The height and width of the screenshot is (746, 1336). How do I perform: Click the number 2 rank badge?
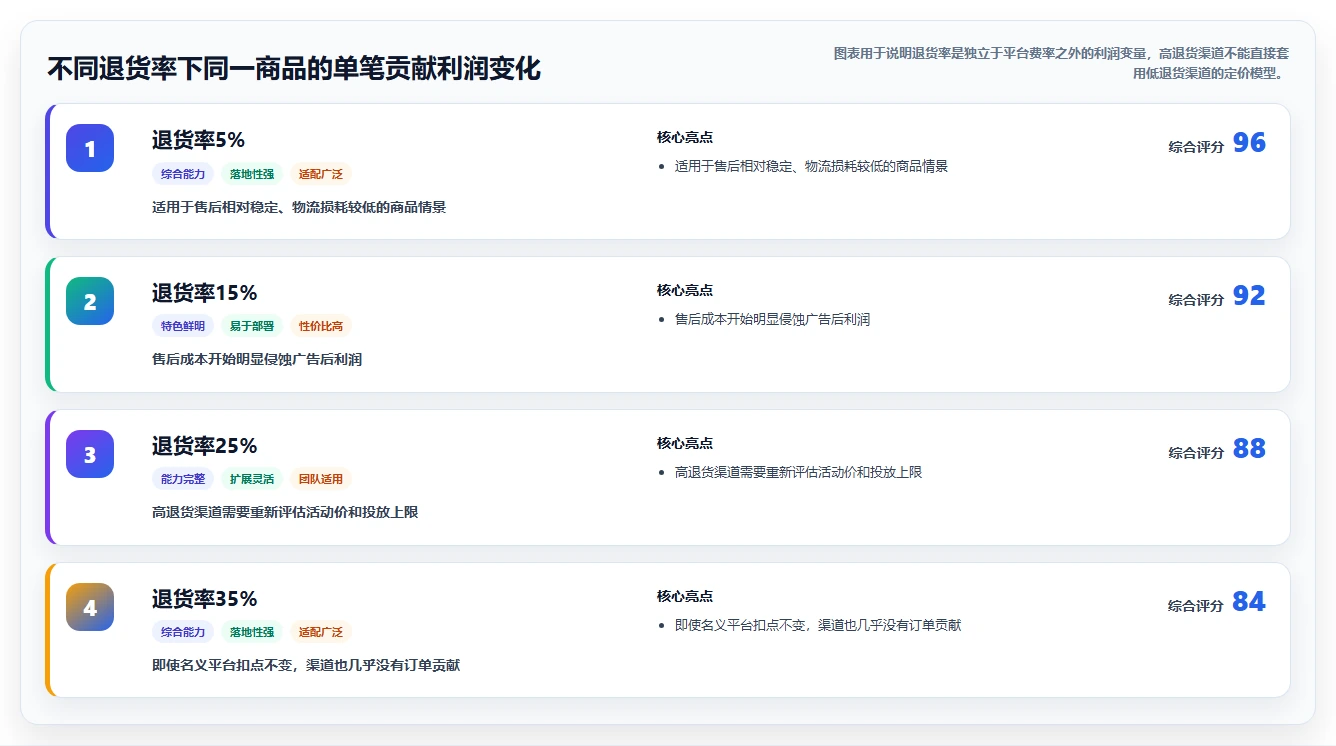[x=90, y=301]
